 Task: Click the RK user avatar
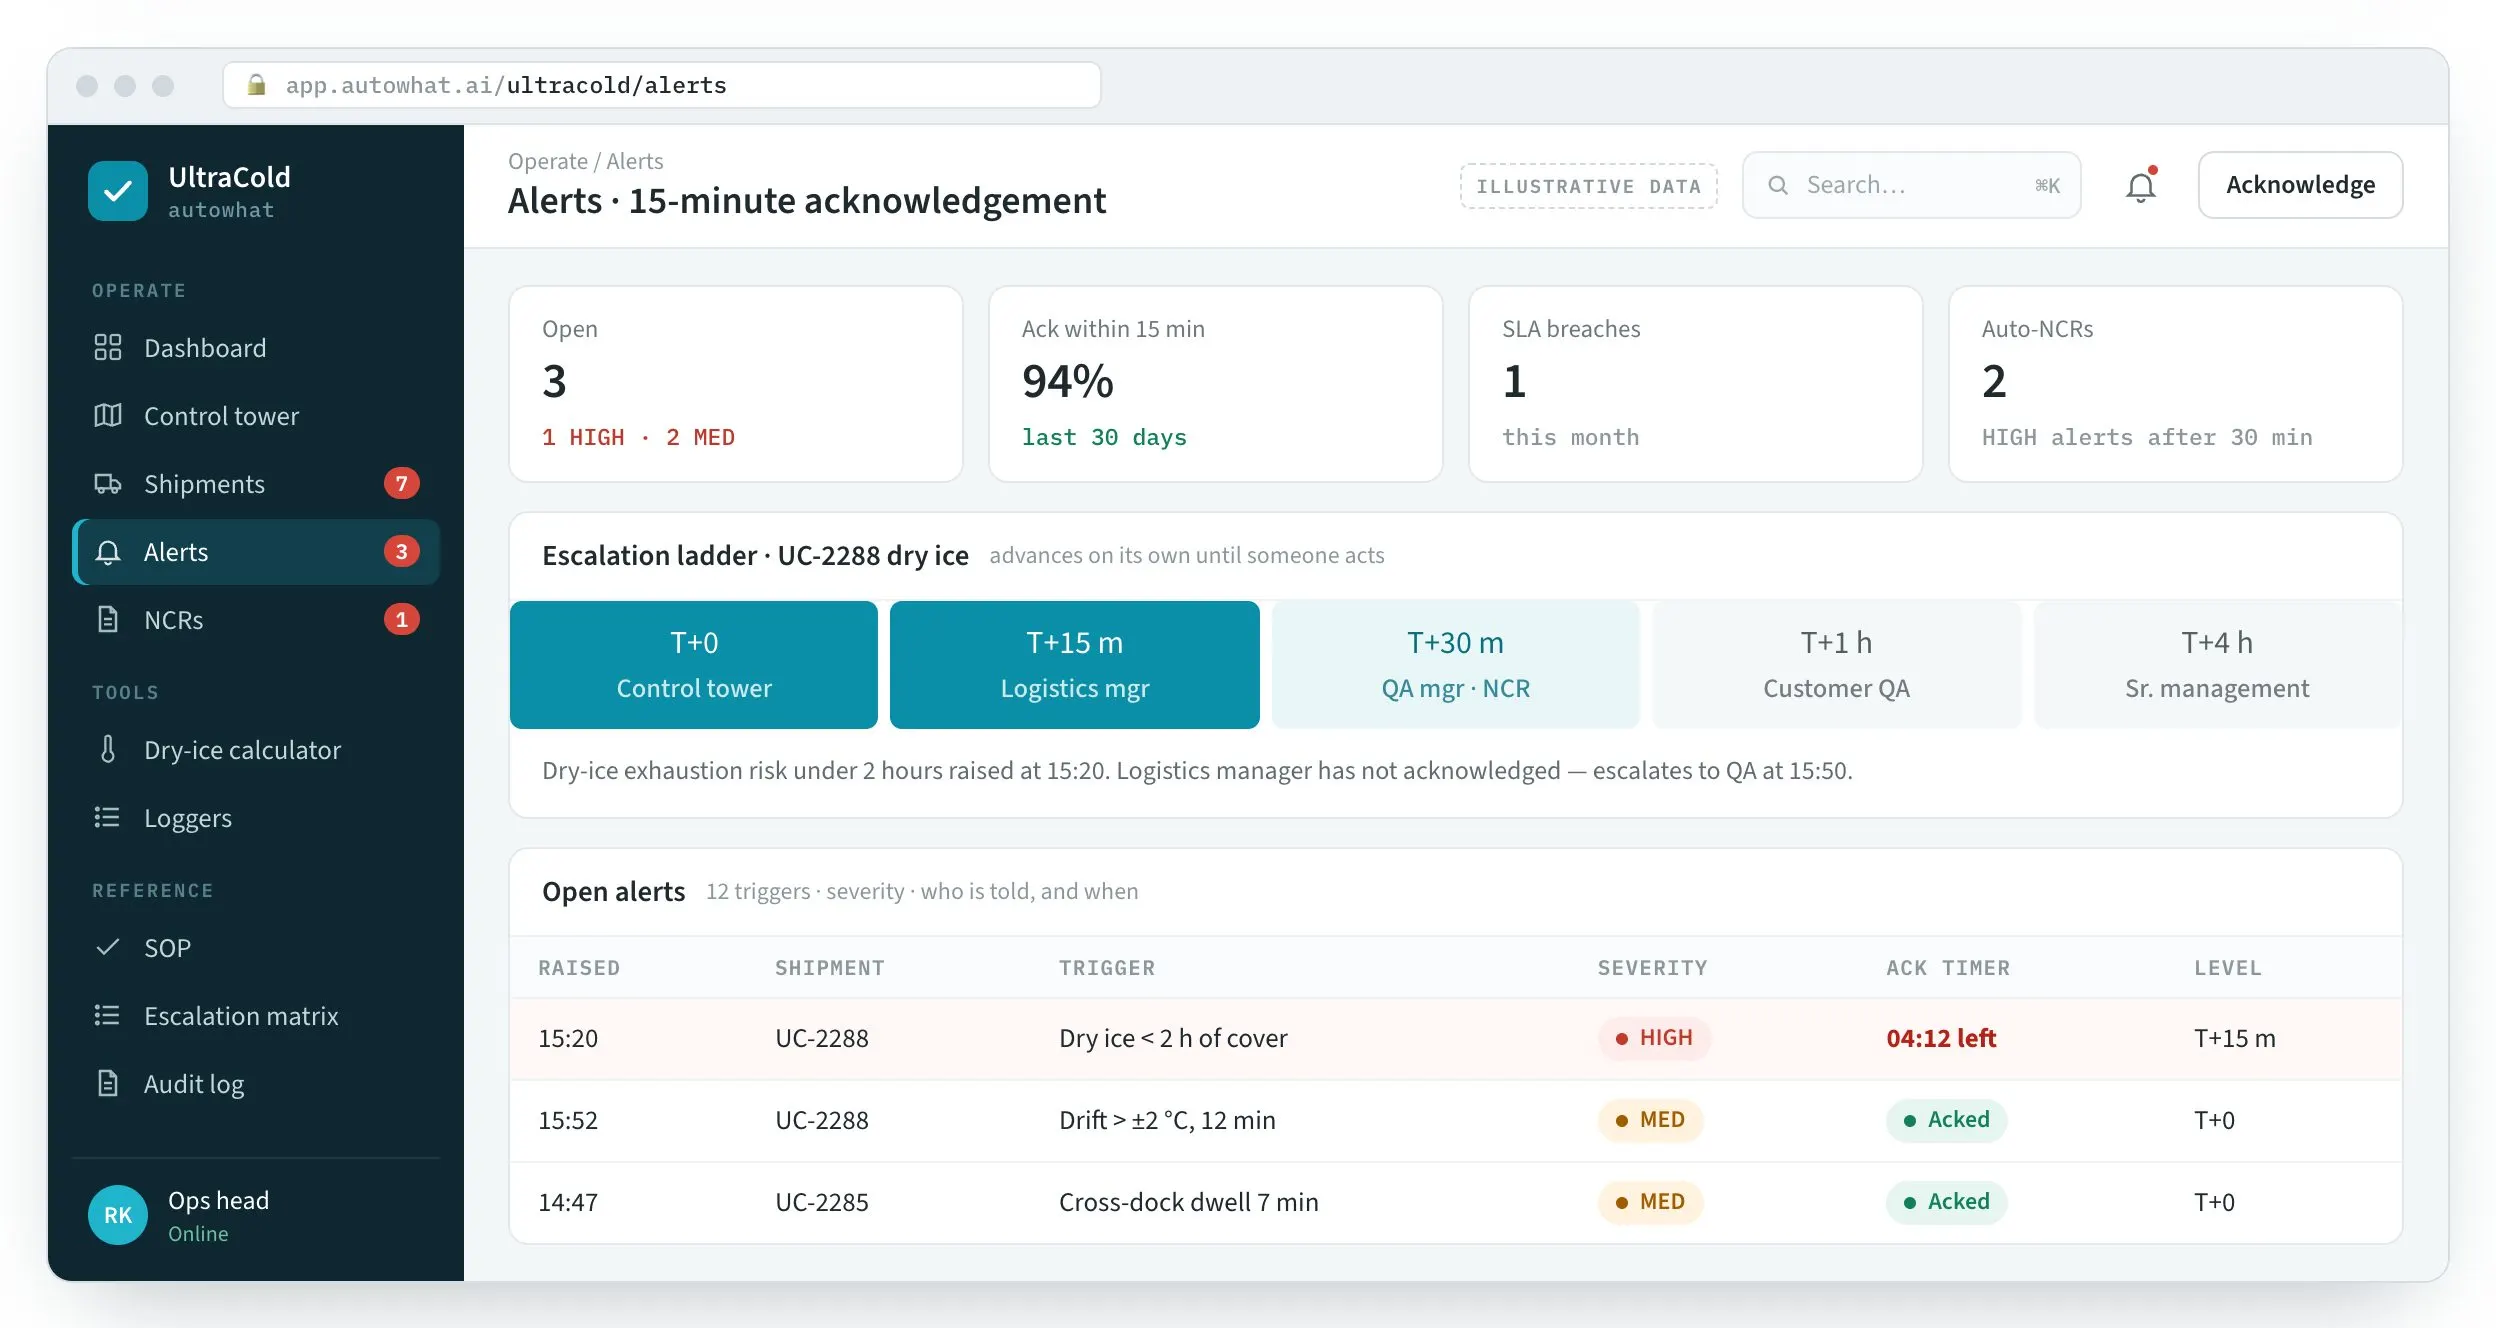[x=118, y=1214]
